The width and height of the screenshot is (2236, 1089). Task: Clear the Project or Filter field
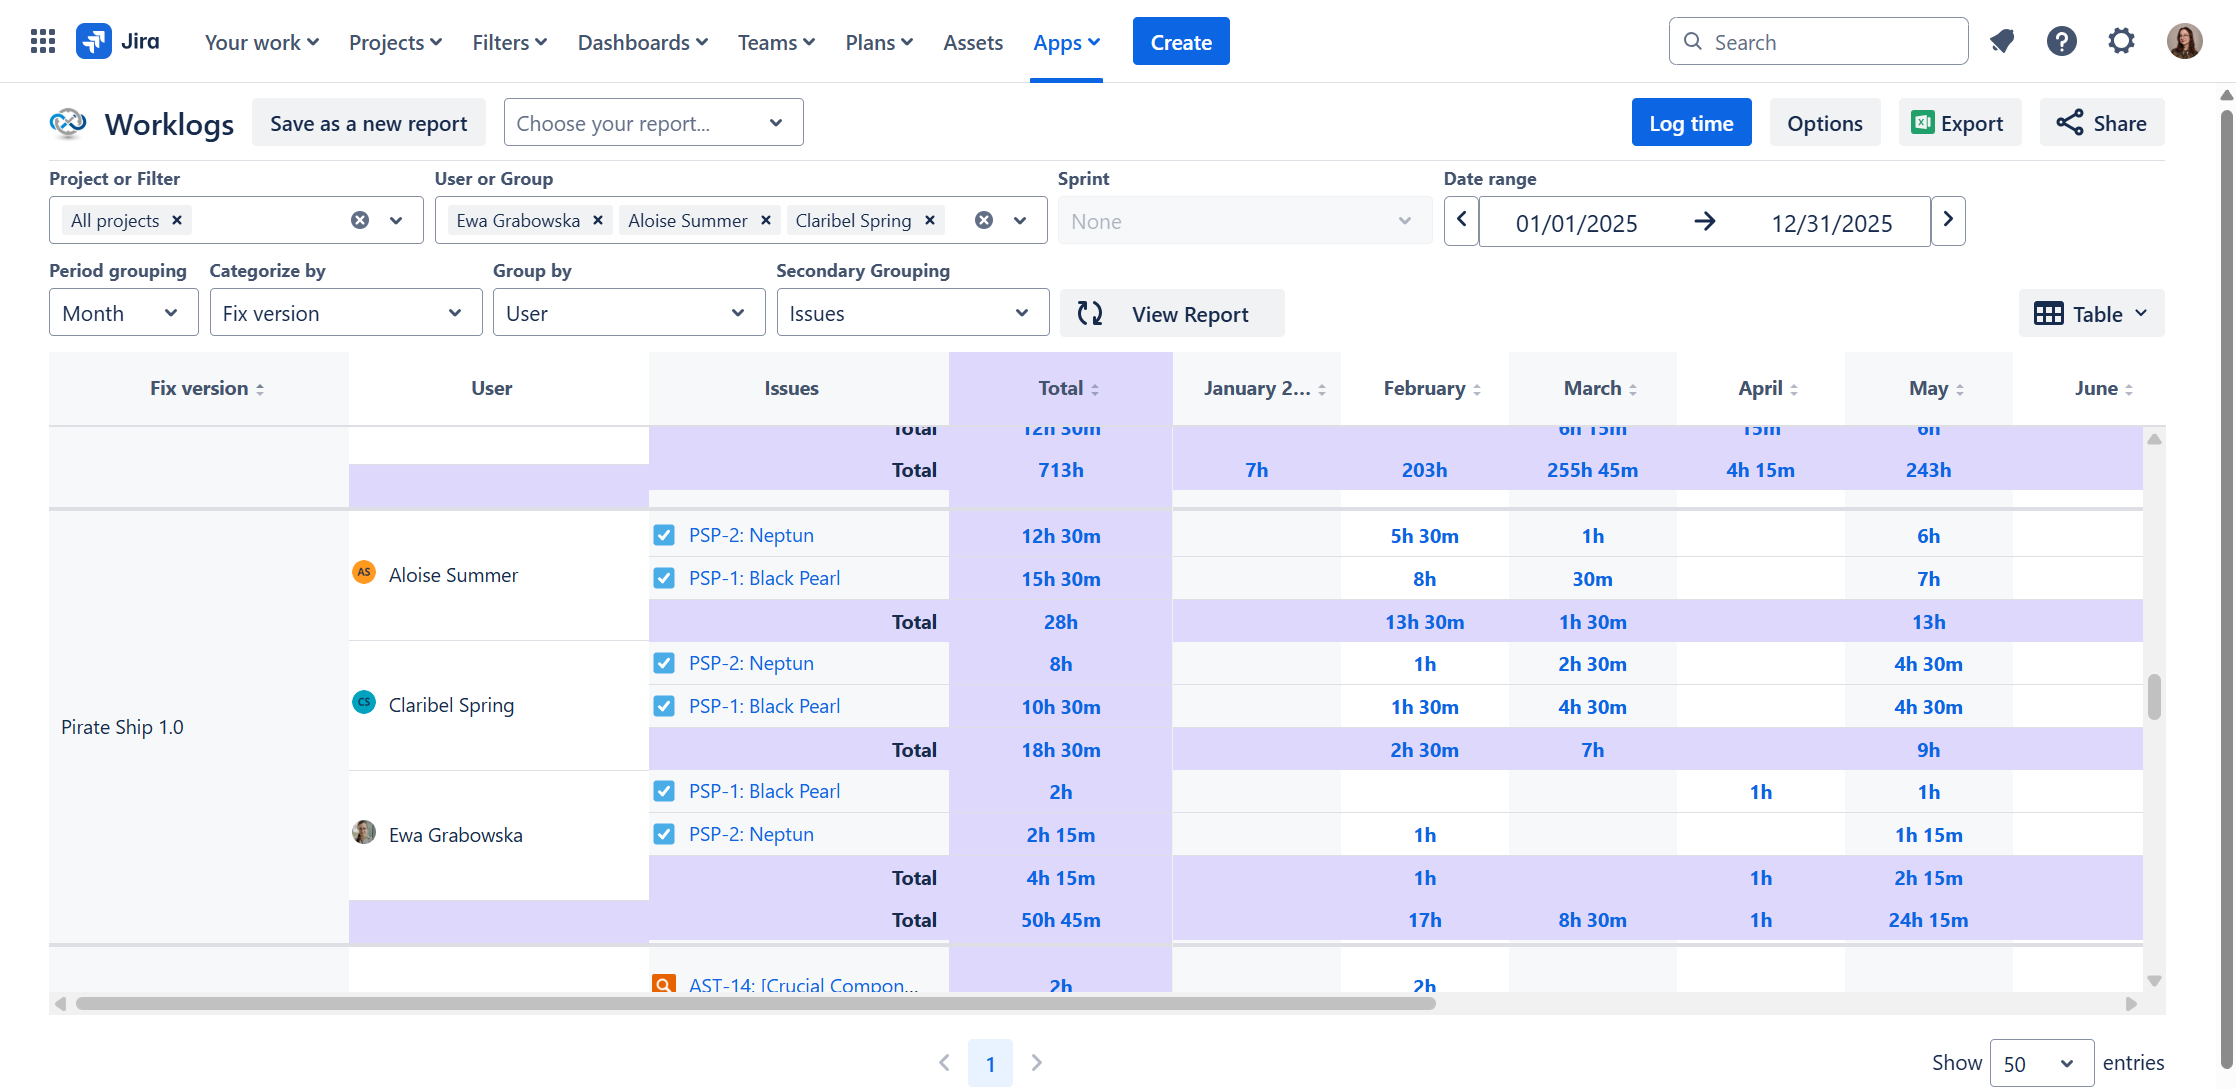click(360, 220)
